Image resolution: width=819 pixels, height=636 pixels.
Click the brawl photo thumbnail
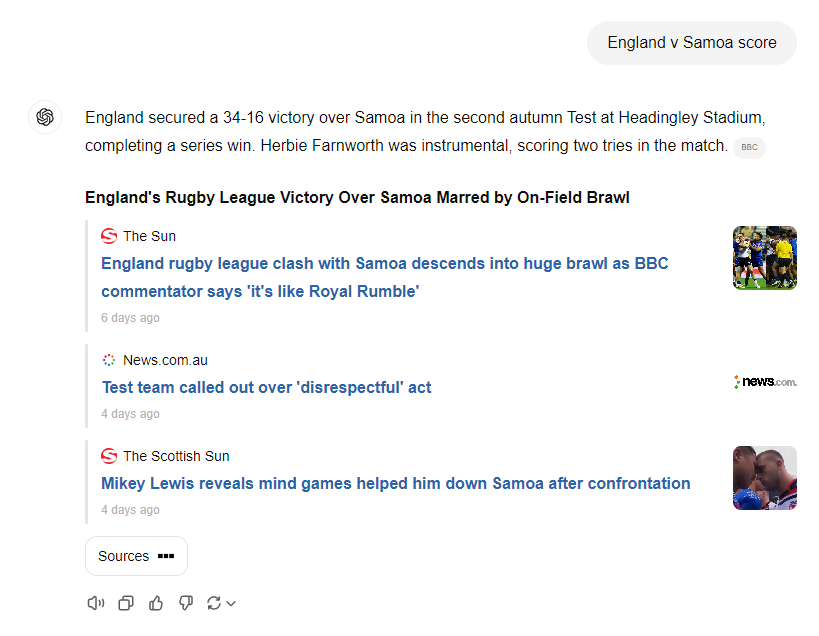click(x=764, y=258)
